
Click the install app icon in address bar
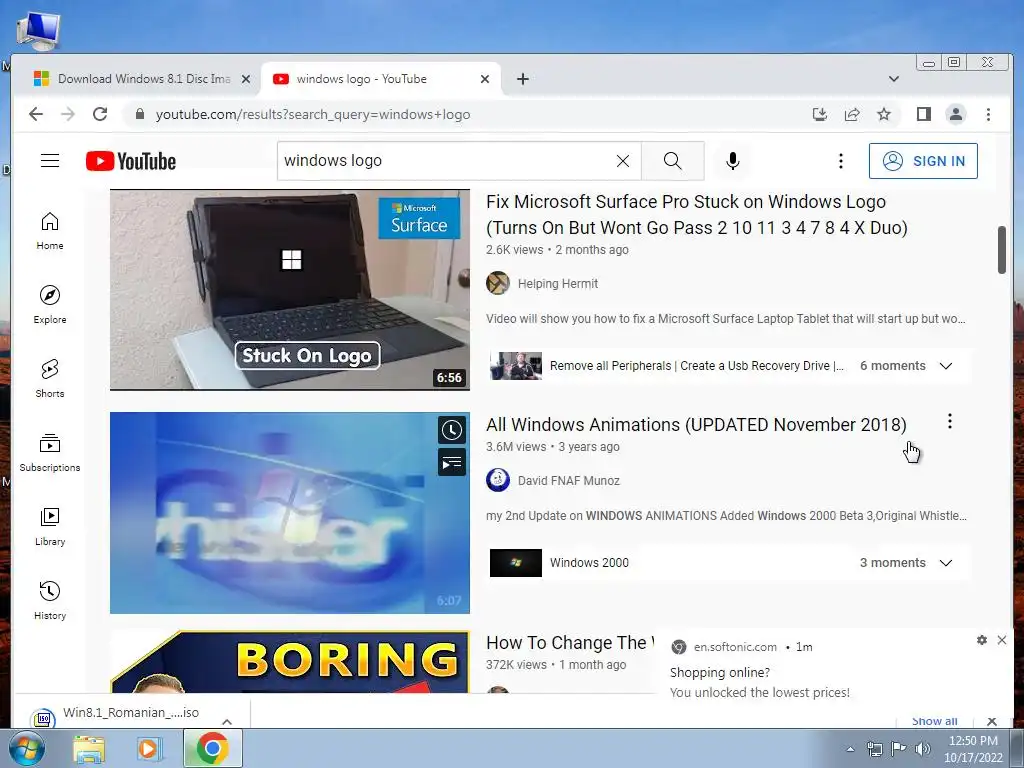[820, 114]
